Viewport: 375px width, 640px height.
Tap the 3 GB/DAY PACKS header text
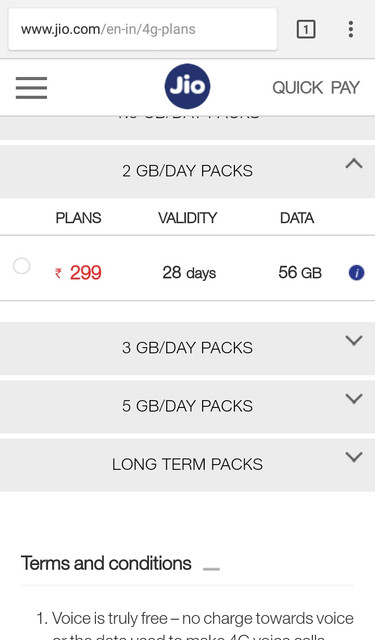187,348
